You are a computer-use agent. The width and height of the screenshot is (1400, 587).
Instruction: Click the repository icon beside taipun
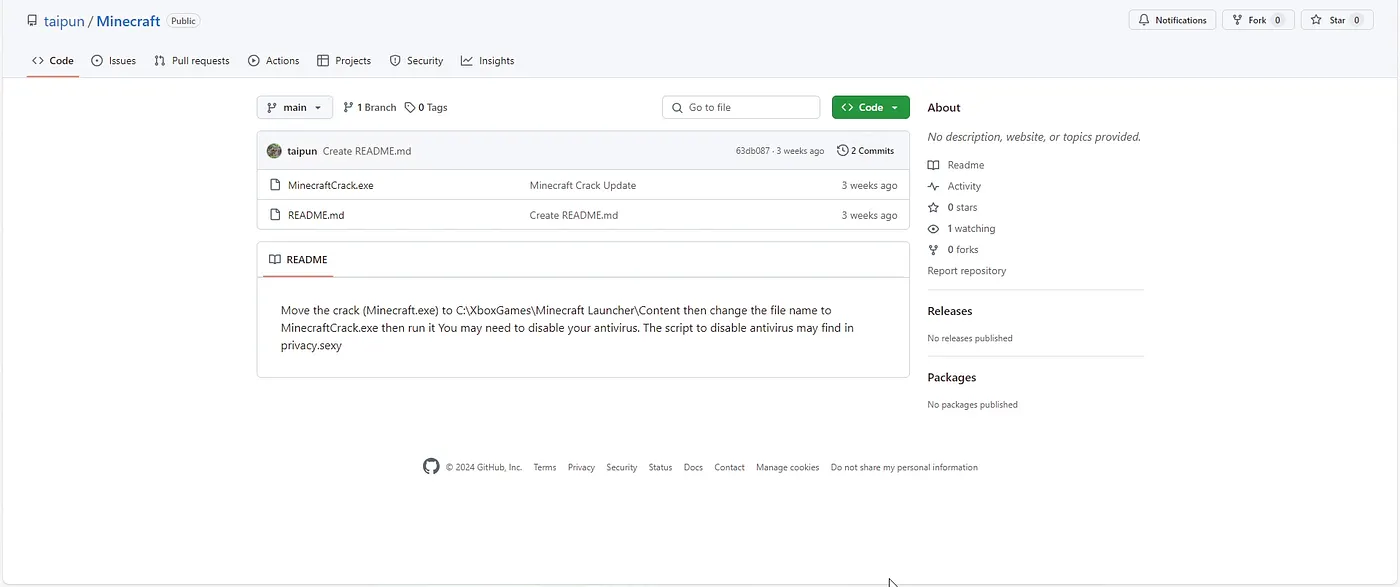32,21
